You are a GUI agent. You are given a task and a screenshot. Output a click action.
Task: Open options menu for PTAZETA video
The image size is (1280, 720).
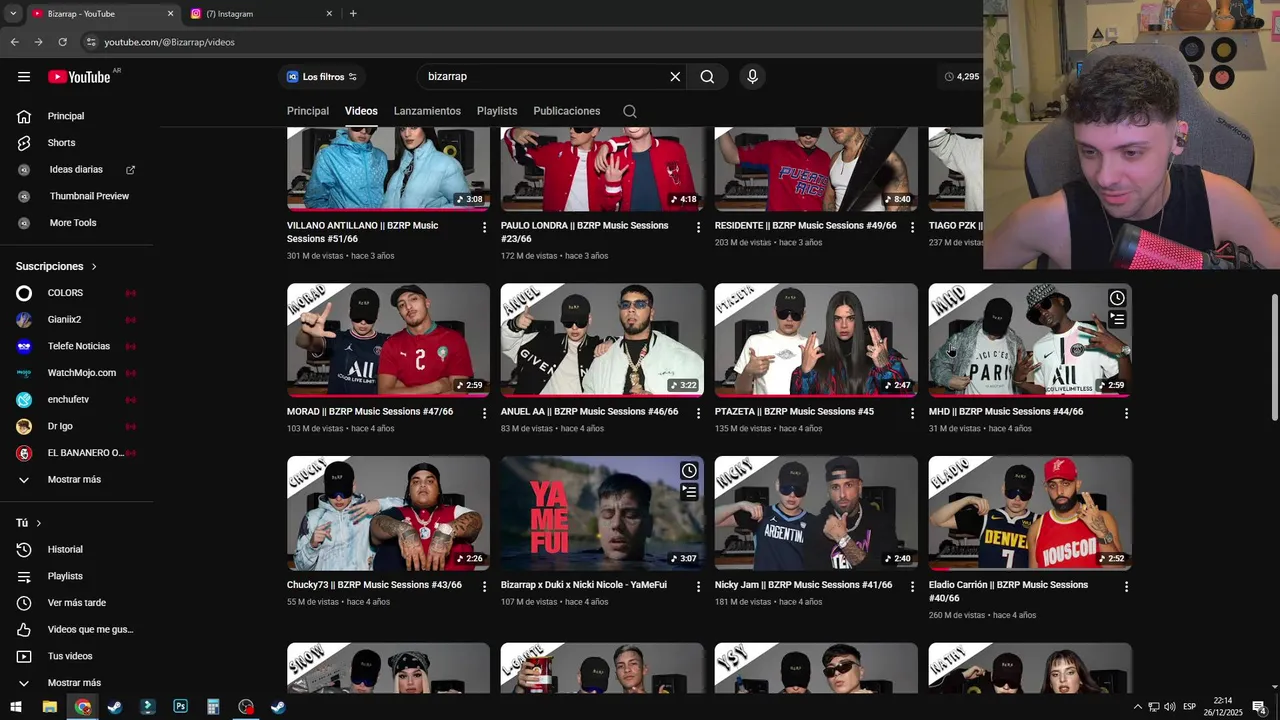click(912, 413)
